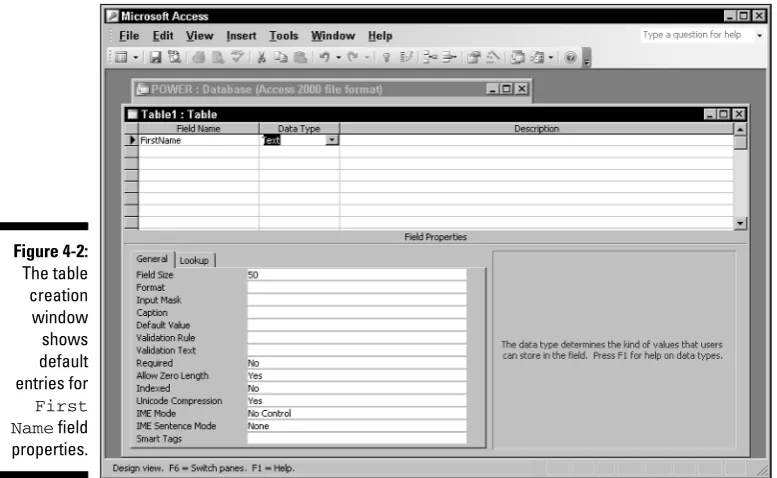
Task: Open the help question box dropdown arrow
Action: coord(759,35)
